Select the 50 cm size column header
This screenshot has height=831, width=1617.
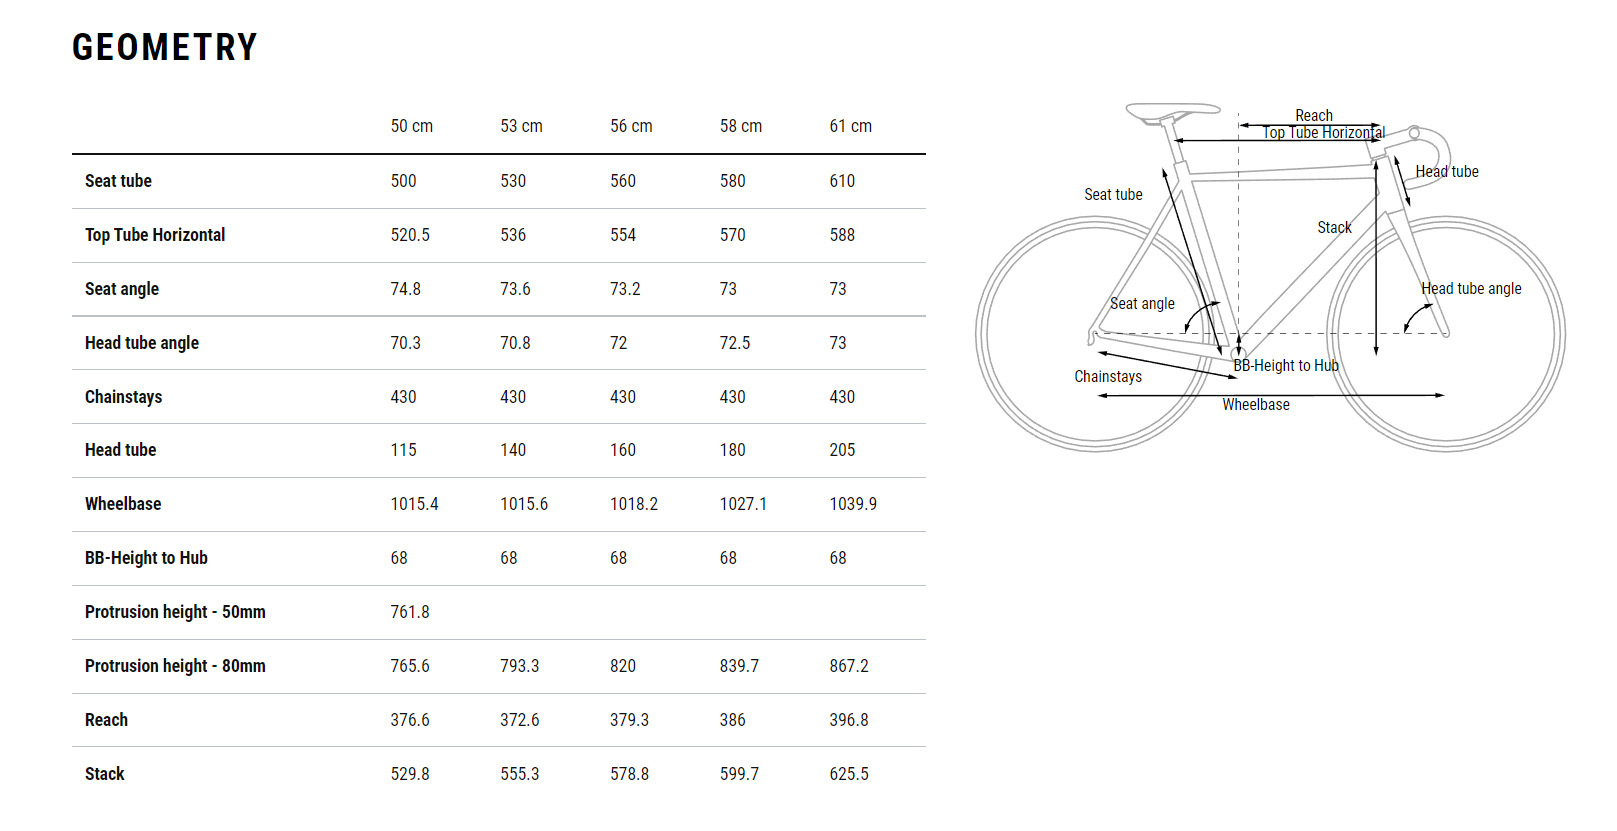tap(411, 126)
